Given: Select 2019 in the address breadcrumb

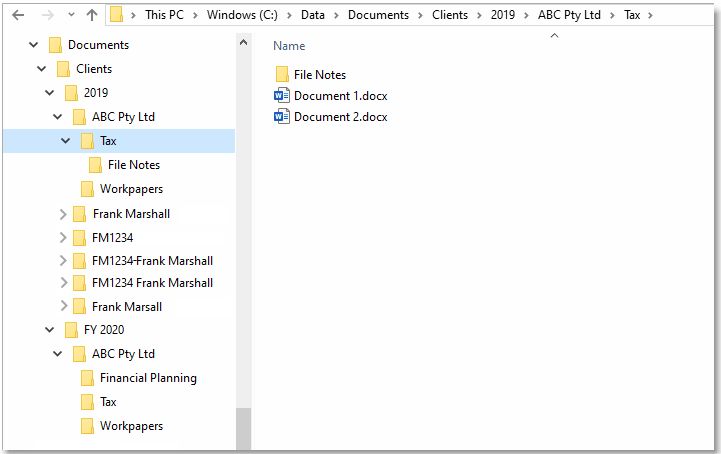Looking at the screenshot, I should pyautogui.click(x=503, y=15).
